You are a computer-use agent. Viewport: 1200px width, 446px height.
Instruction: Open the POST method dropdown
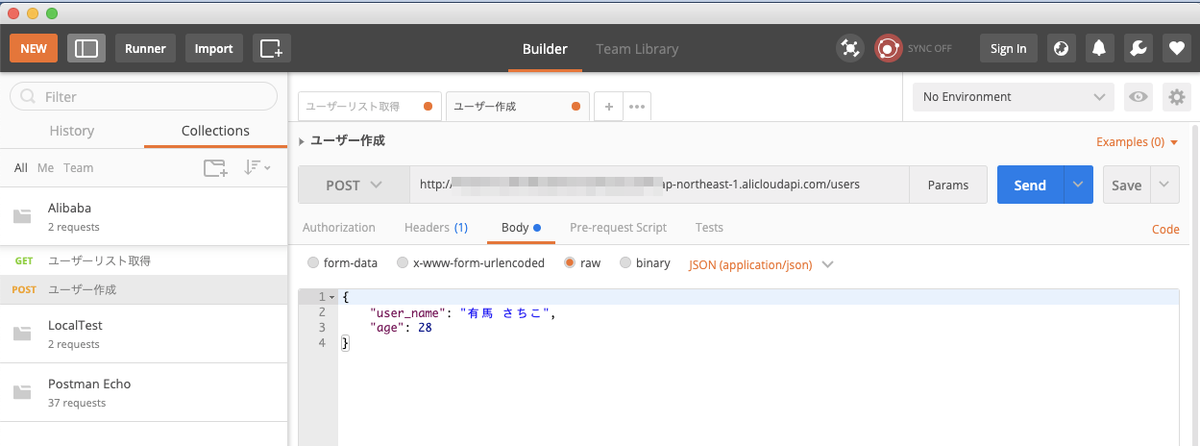pos(354,185)
